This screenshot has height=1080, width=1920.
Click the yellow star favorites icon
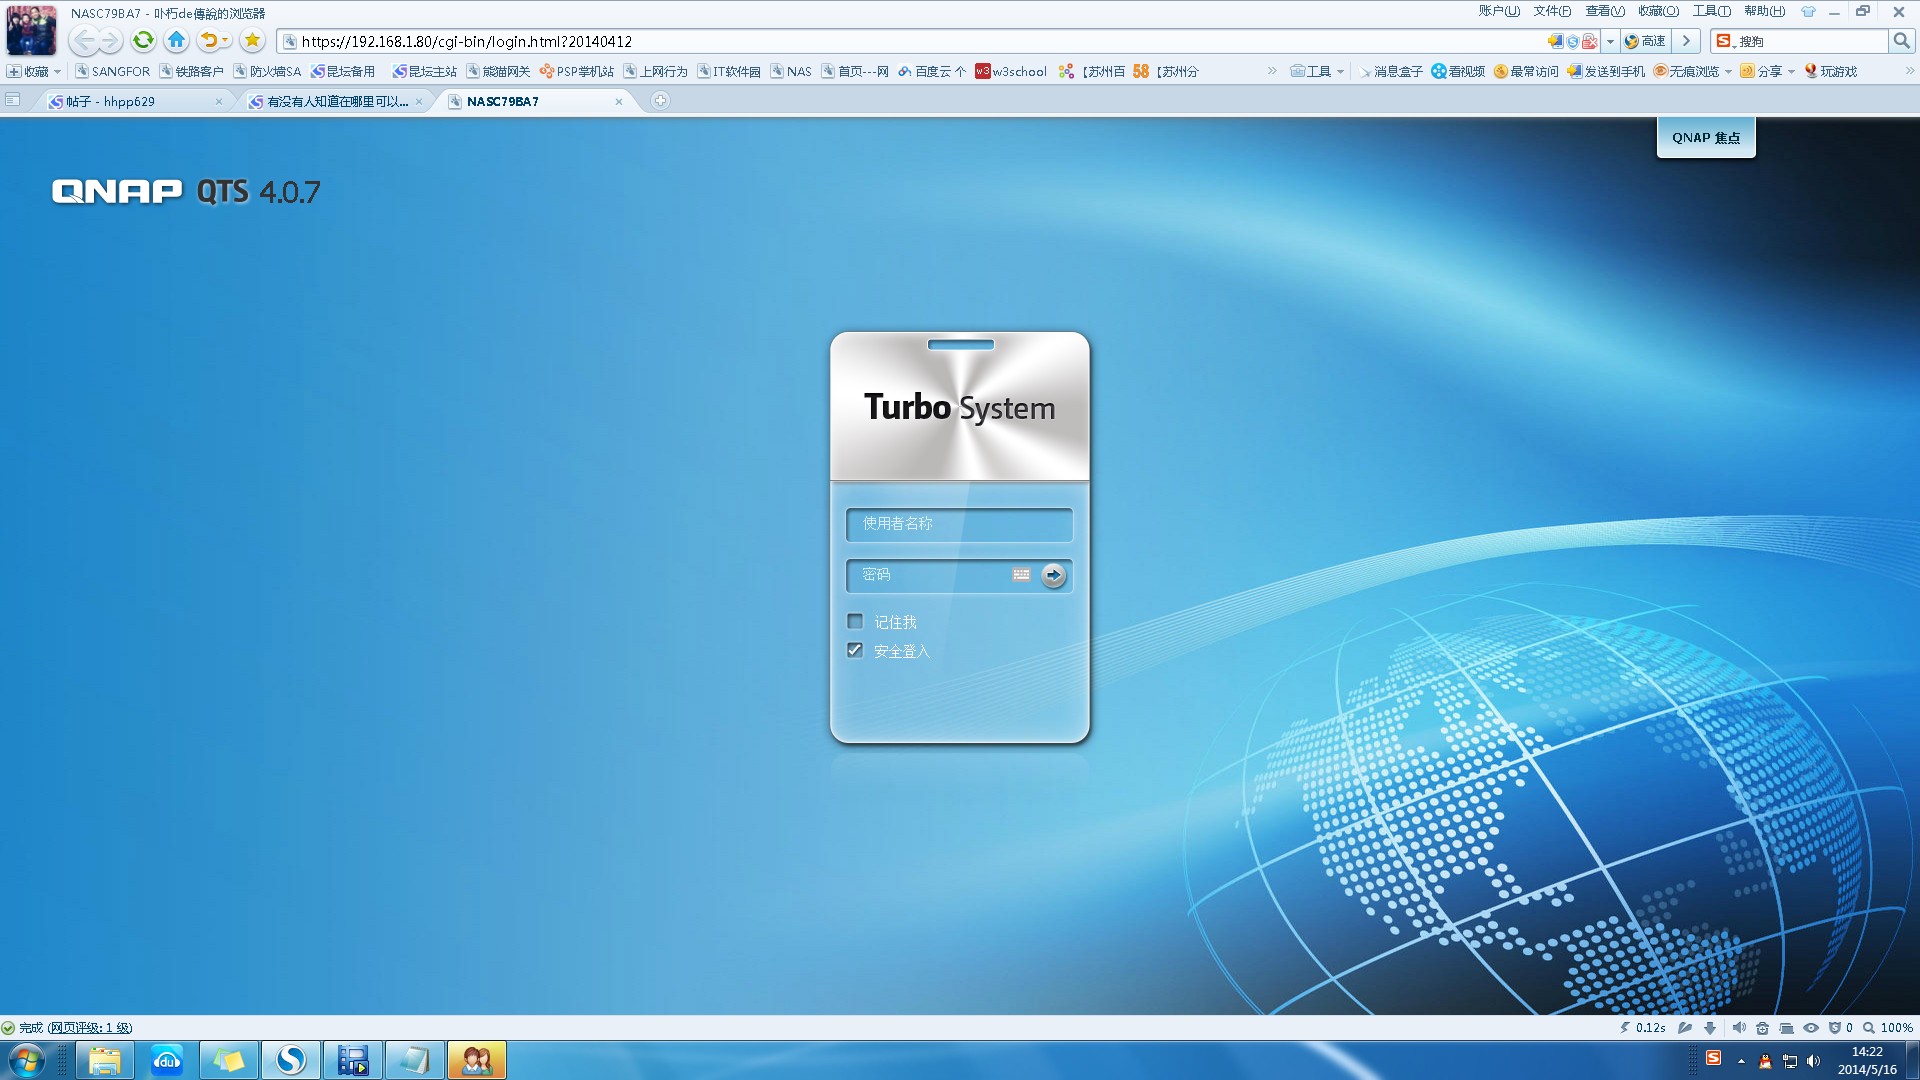252,40
